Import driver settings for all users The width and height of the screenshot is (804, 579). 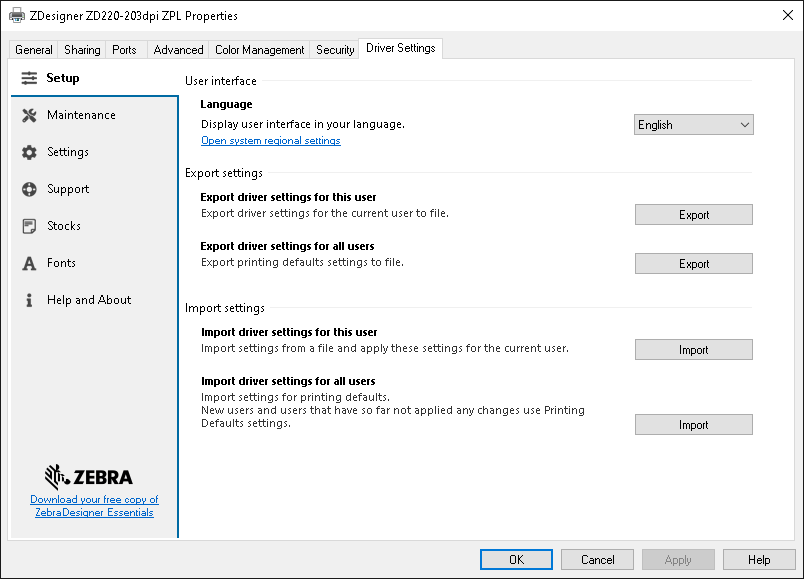(693, 424)
